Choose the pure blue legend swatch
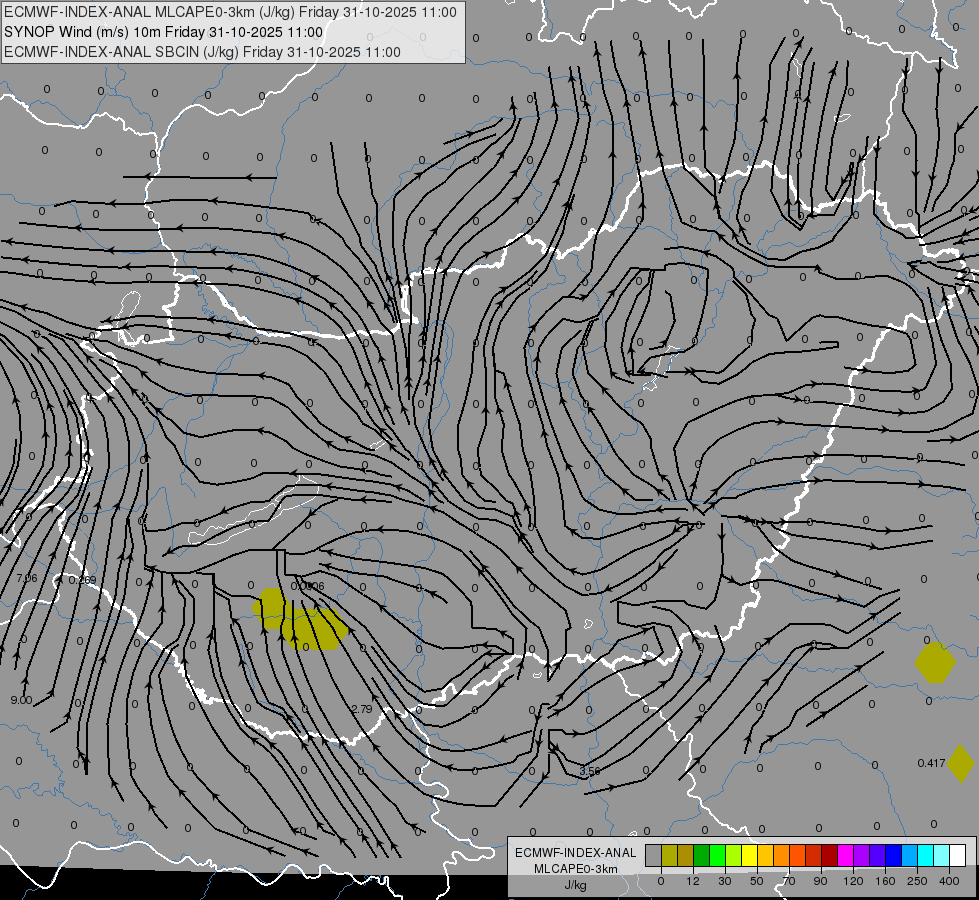Image resolution: width=979 pixels, height=900 pixels. [x=894, y=856]
